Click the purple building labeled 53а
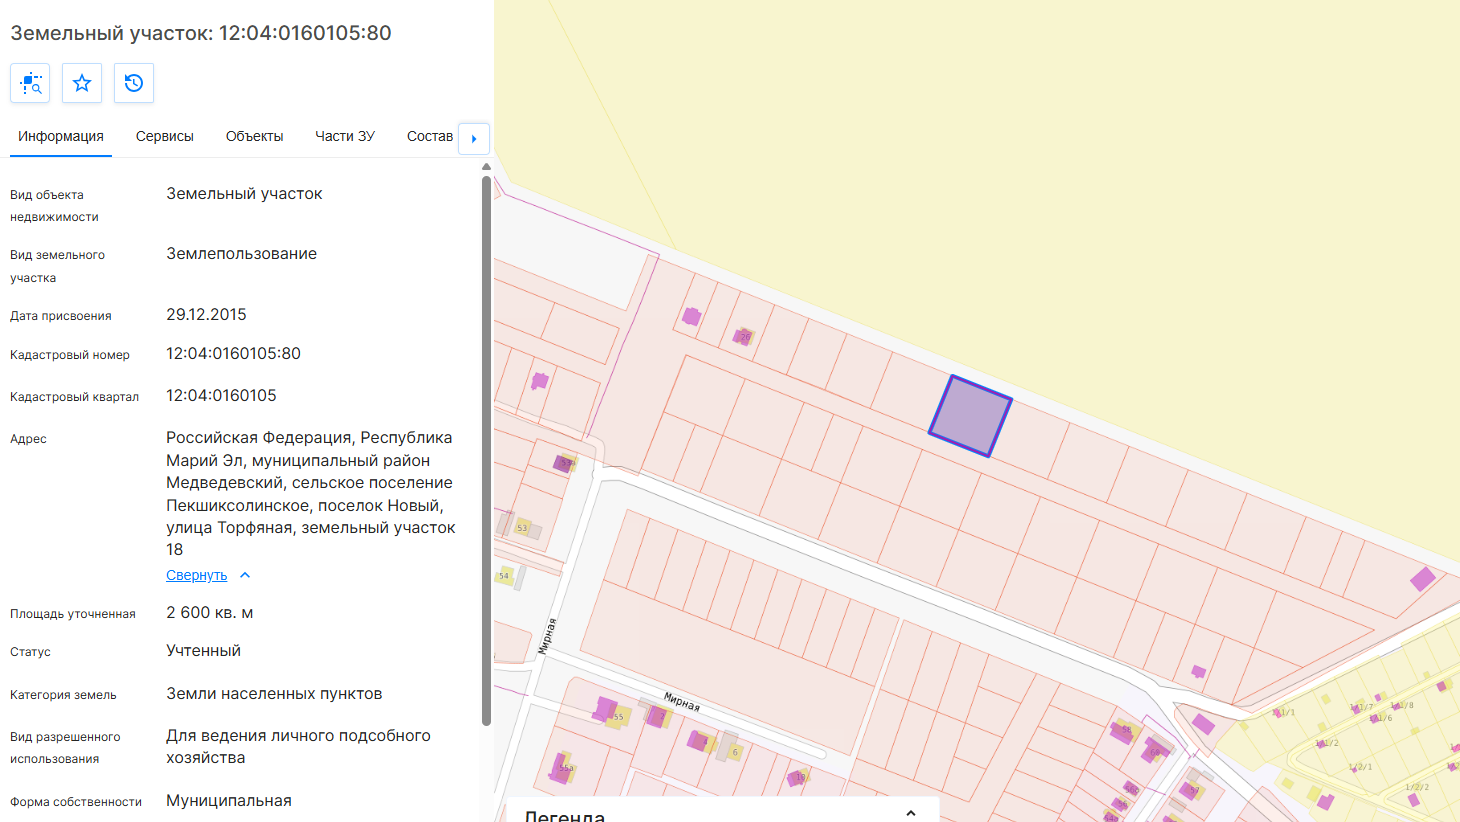The width and height of the screenshot is (1460, 822). tap(564, 463)
